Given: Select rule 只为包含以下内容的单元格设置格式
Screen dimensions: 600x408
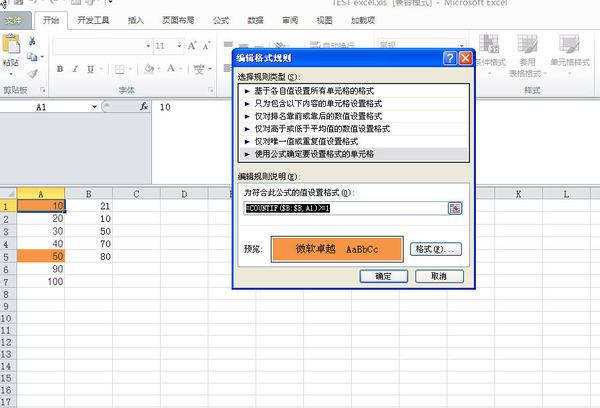Looking at the screenshot, I should 354,103.
